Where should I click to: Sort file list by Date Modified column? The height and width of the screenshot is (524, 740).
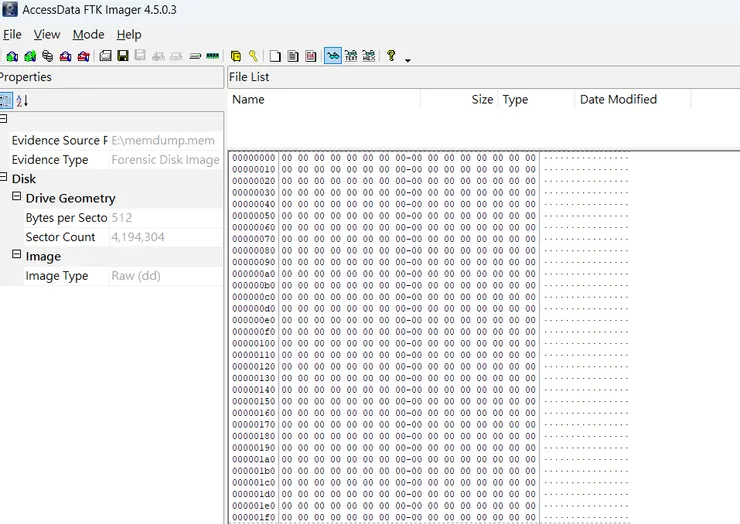coord(618,99)
